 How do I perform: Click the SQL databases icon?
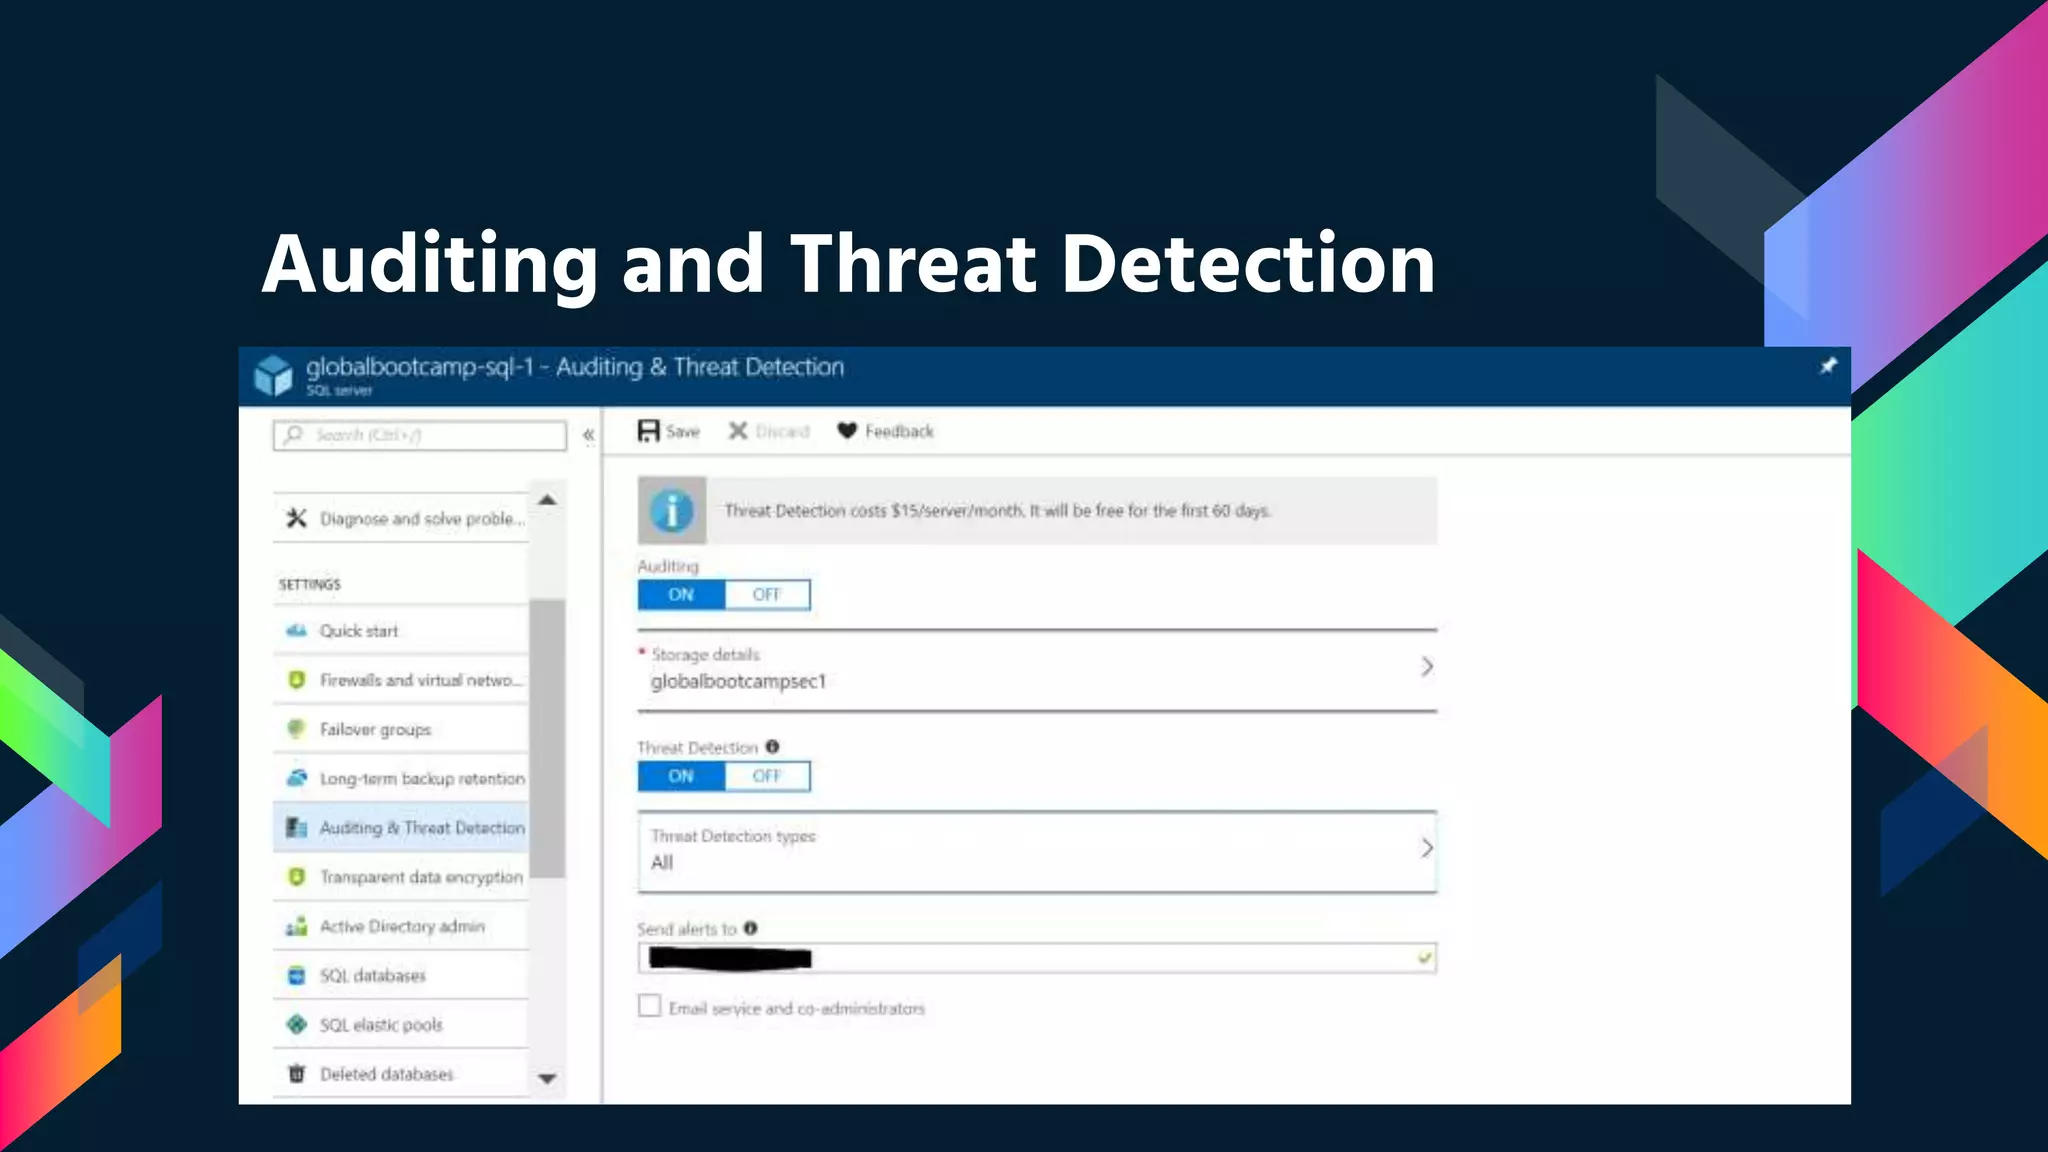[296, 975]
